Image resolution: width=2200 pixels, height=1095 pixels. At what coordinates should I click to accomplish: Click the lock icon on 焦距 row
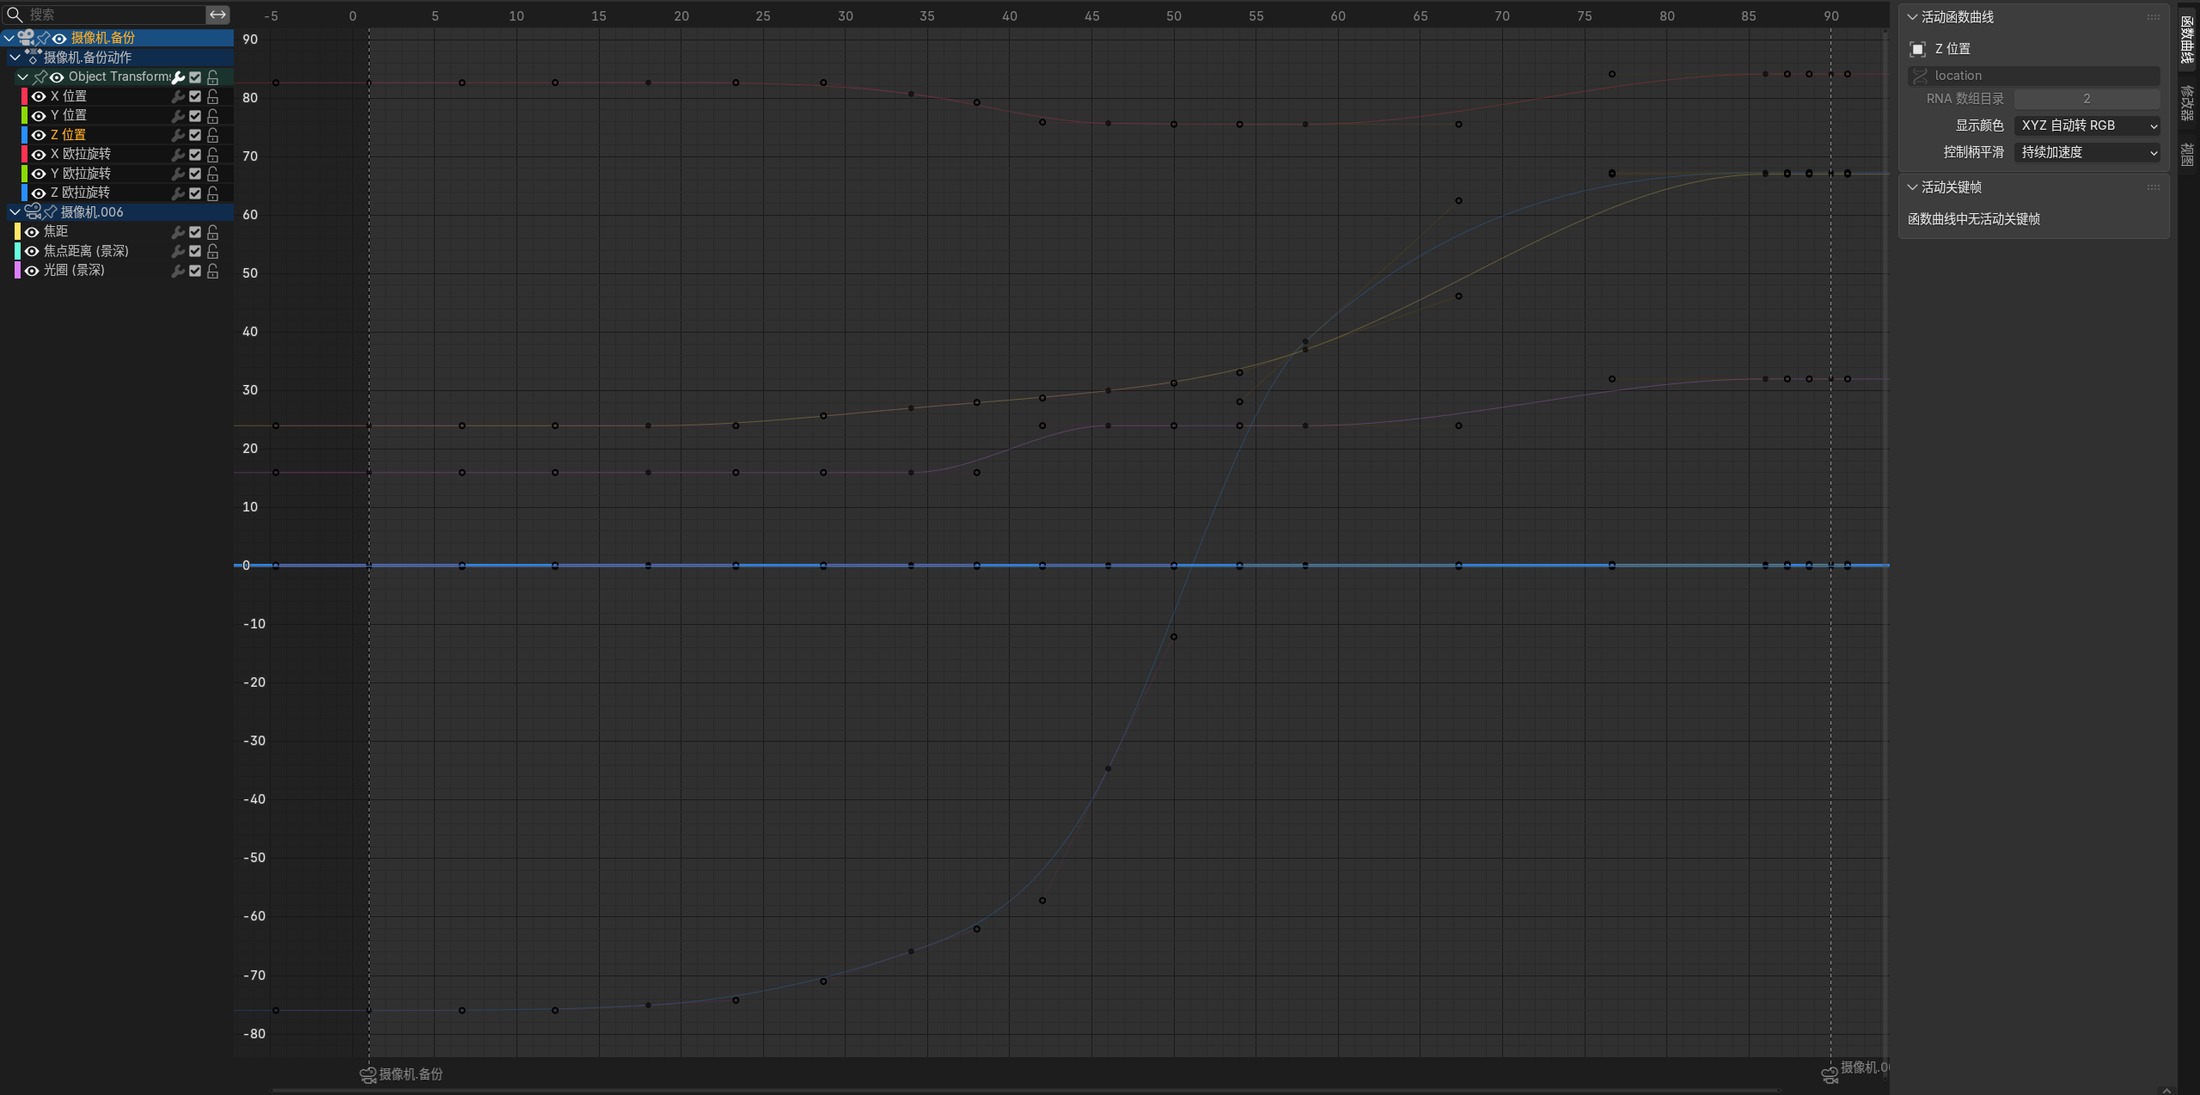[x=212, y=232]
